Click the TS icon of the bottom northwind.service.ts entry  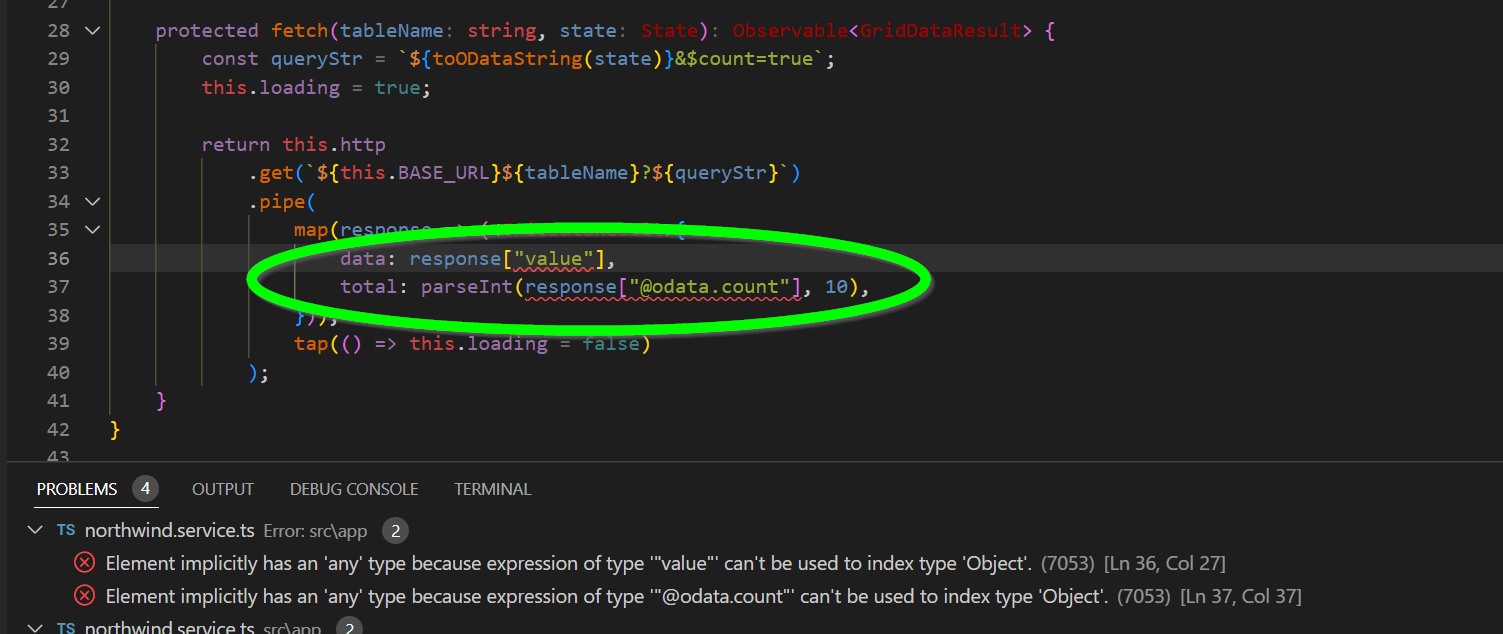click(x=66, y=628)
